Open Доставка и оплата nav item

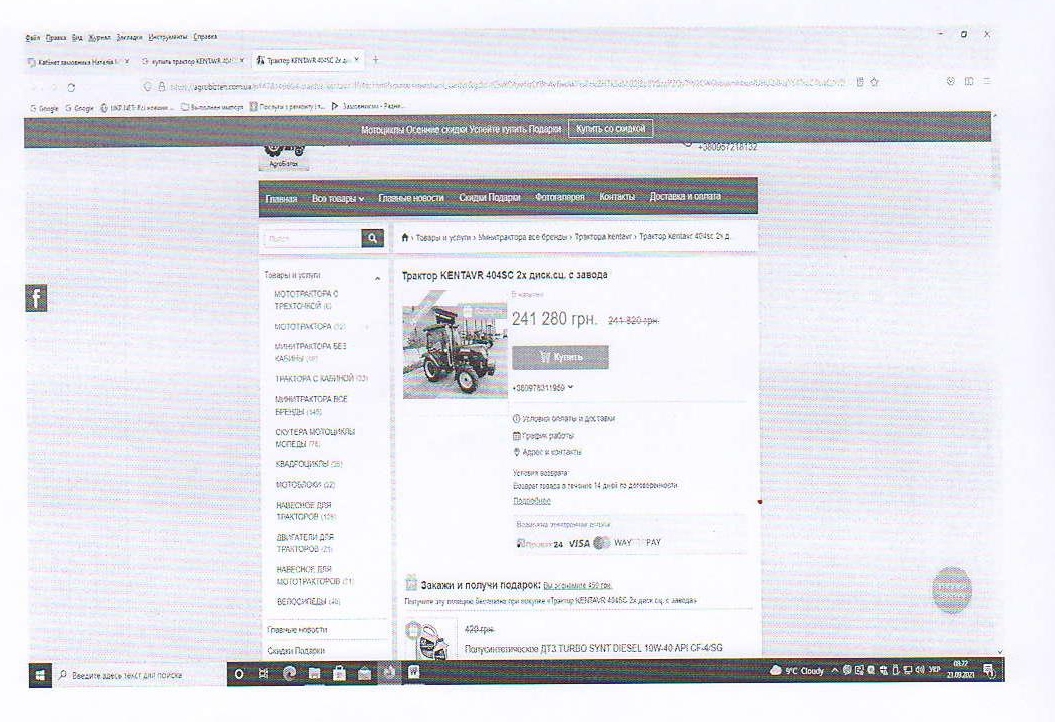[685, 196]
